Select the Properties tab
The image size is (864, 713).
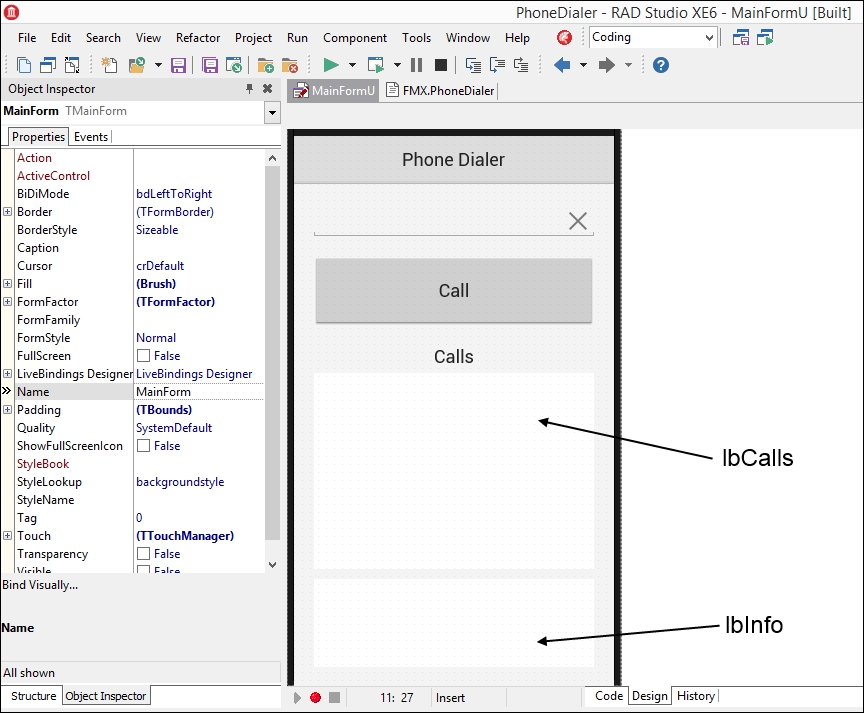(x=39, y=137)
